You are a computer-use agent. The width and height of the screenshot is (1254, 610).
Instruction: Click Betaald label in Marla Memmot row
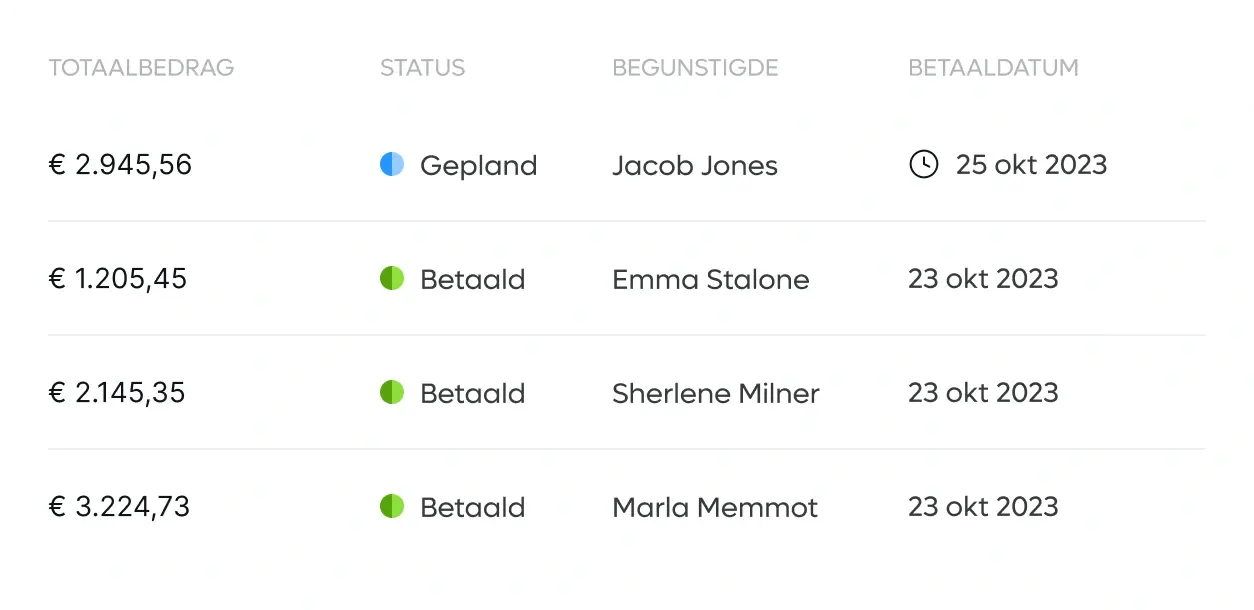[x=473, y=507]
